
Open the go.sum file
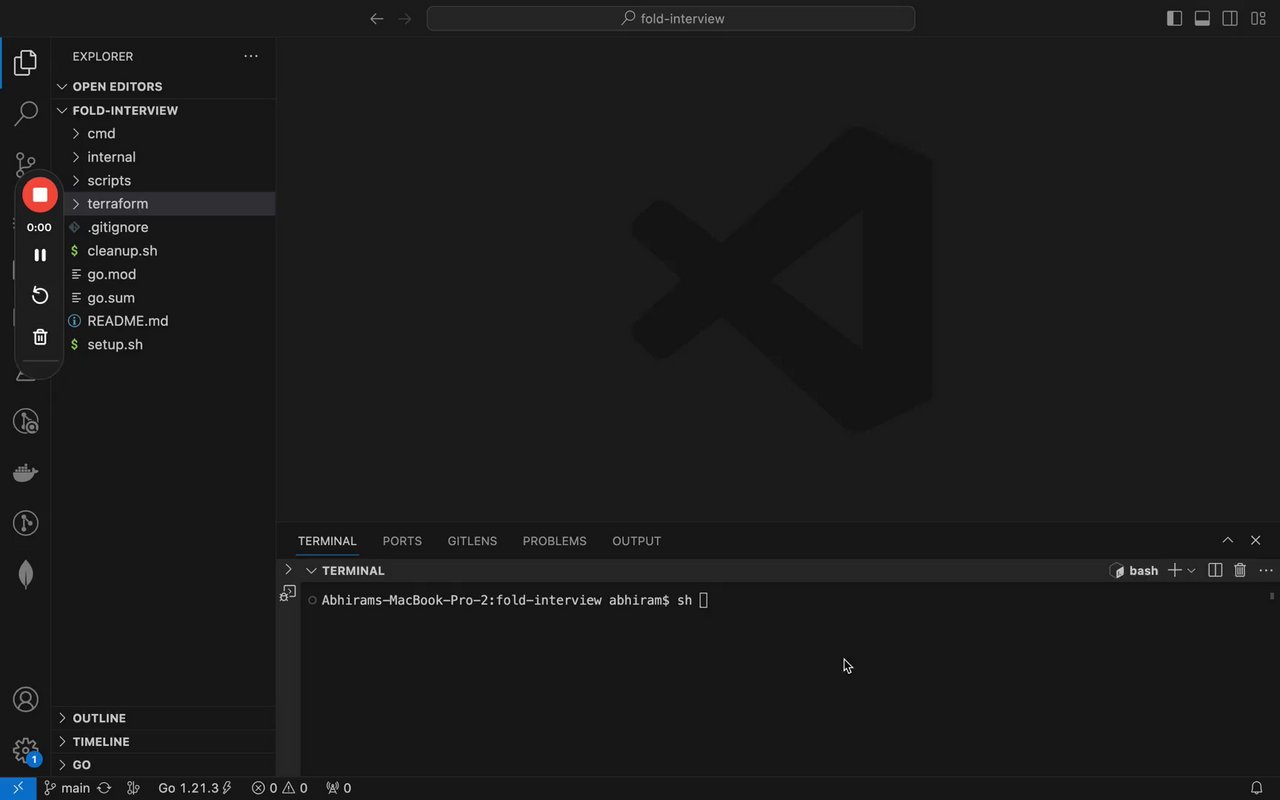(x=164, y=298)
